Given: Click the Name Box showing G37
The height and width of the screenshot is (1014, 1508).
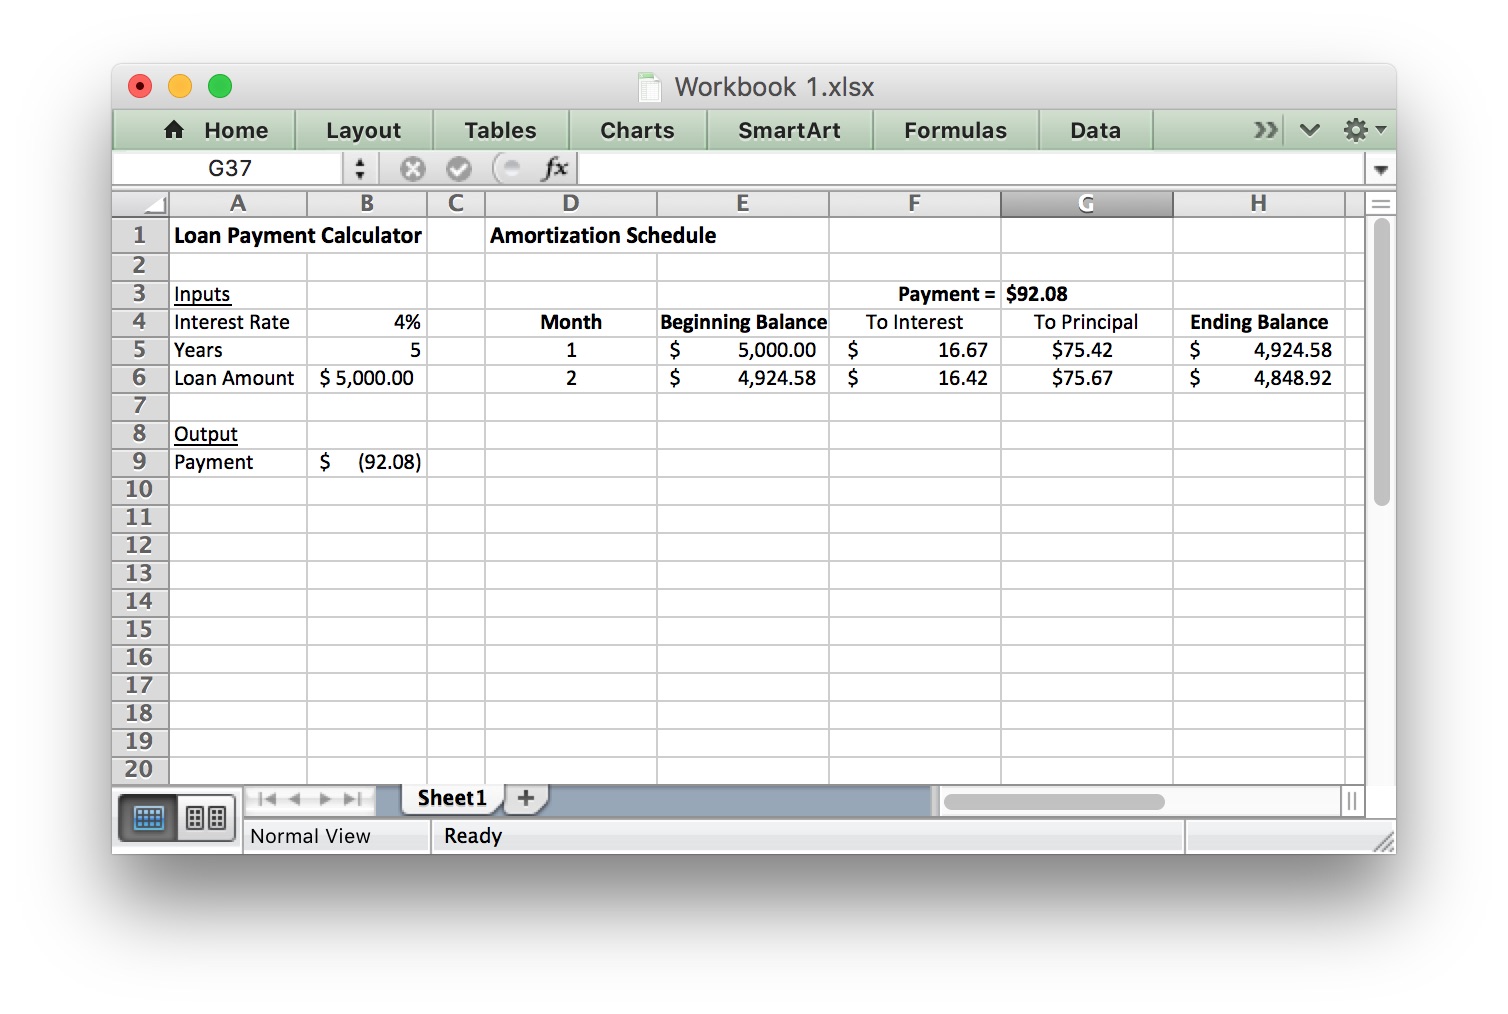Looking at the screenshot, I should coord(229,169).
